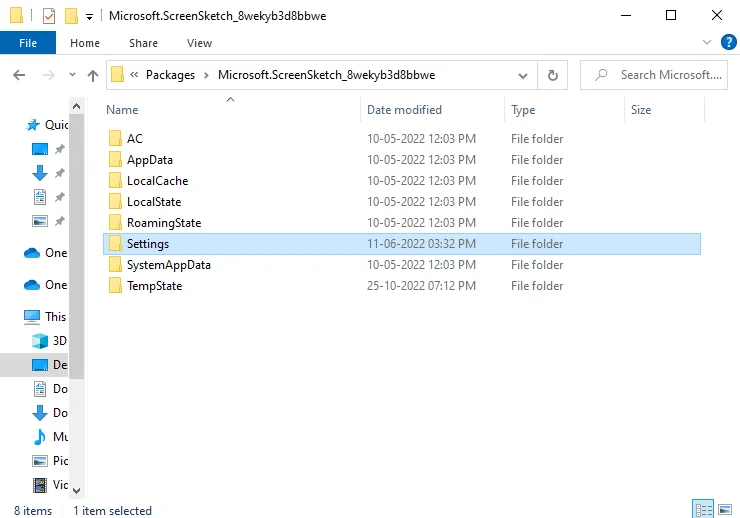Viewport: 740px width, 518px height.
Task: Open Quick access in navigation pane
Action: coord(47,125)
